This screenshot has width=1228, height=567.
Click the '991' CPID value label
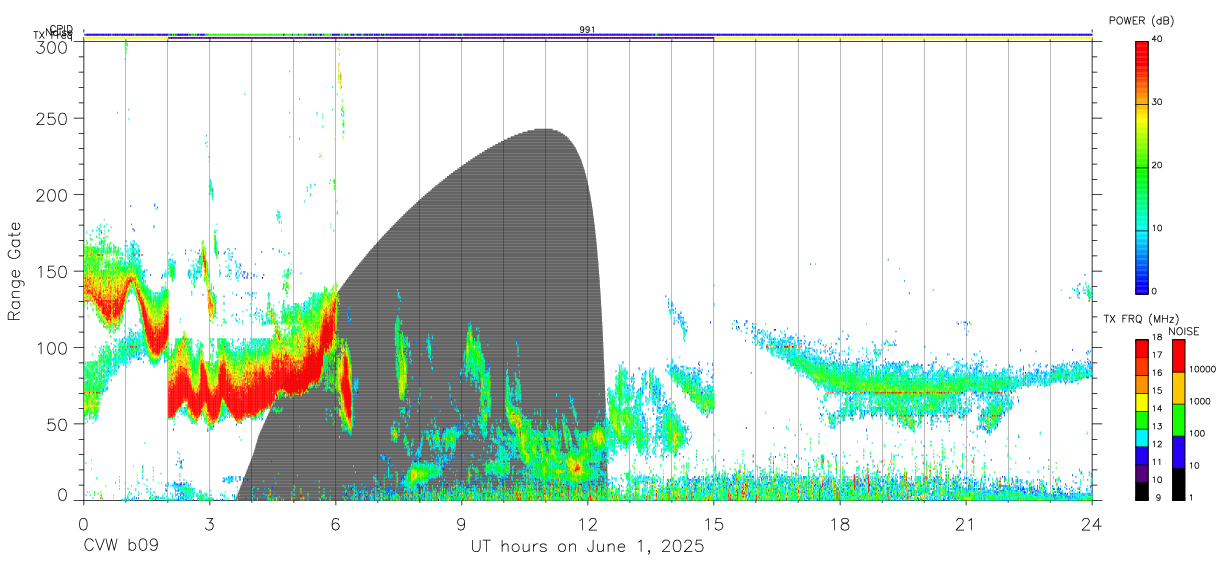587,29
